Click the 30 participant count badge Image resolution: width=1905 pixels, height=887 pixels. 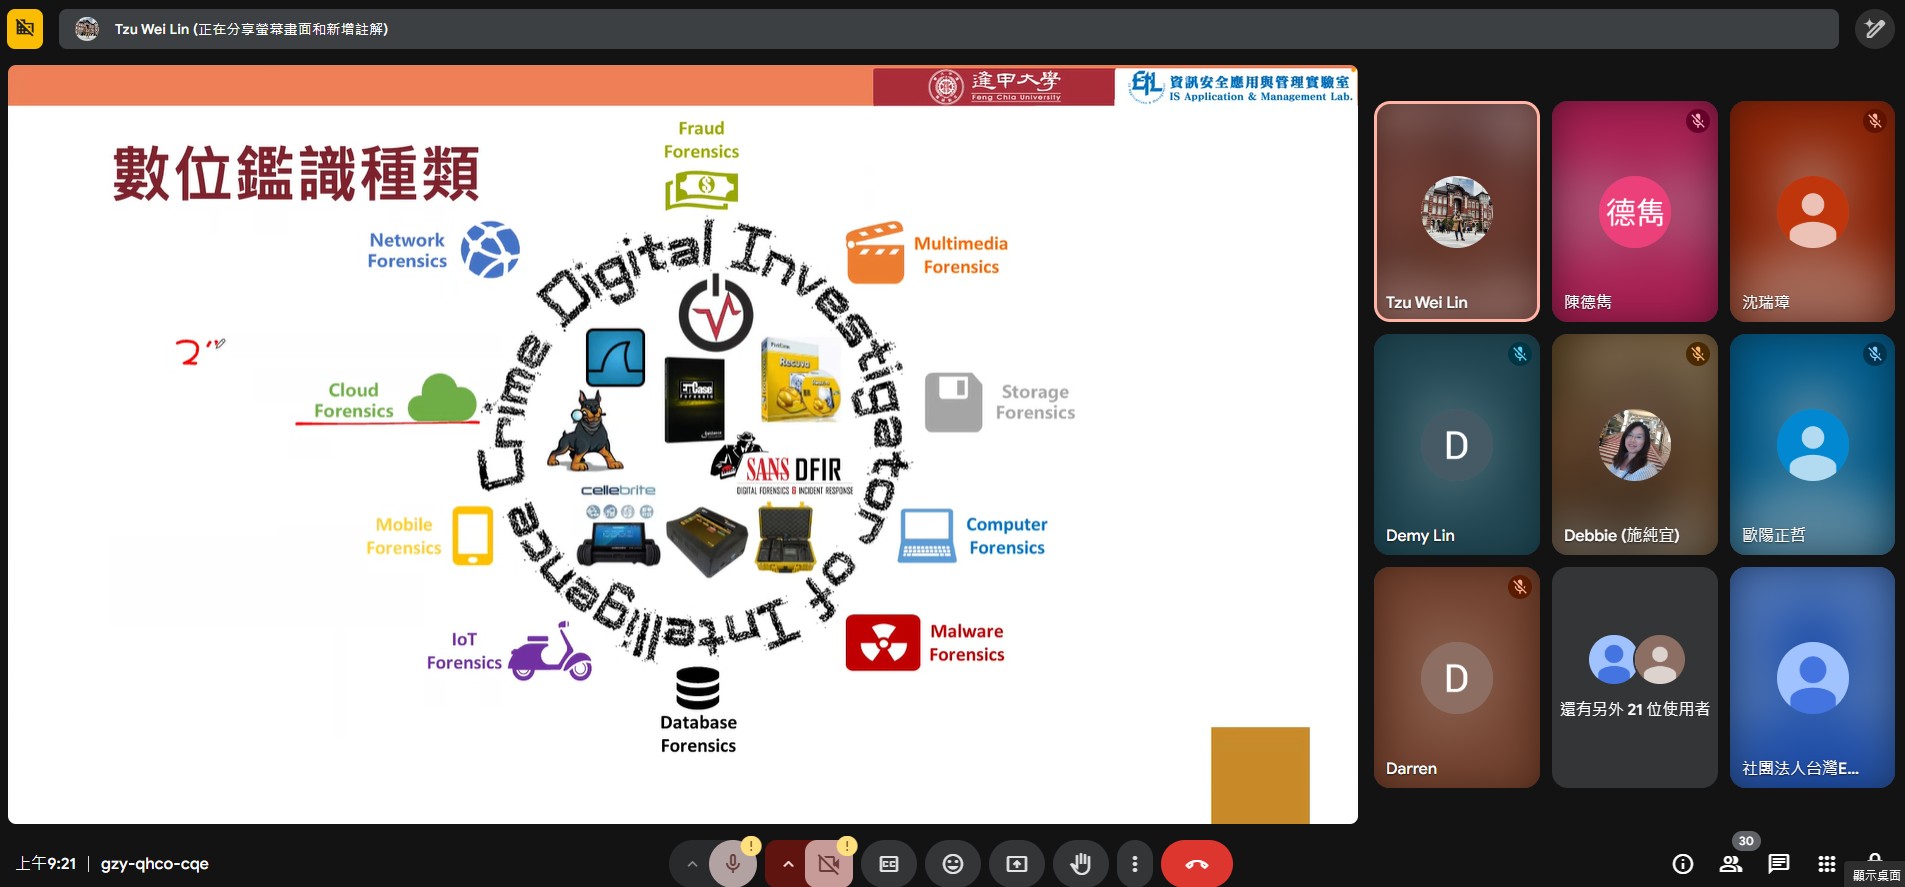[1746, 841]
